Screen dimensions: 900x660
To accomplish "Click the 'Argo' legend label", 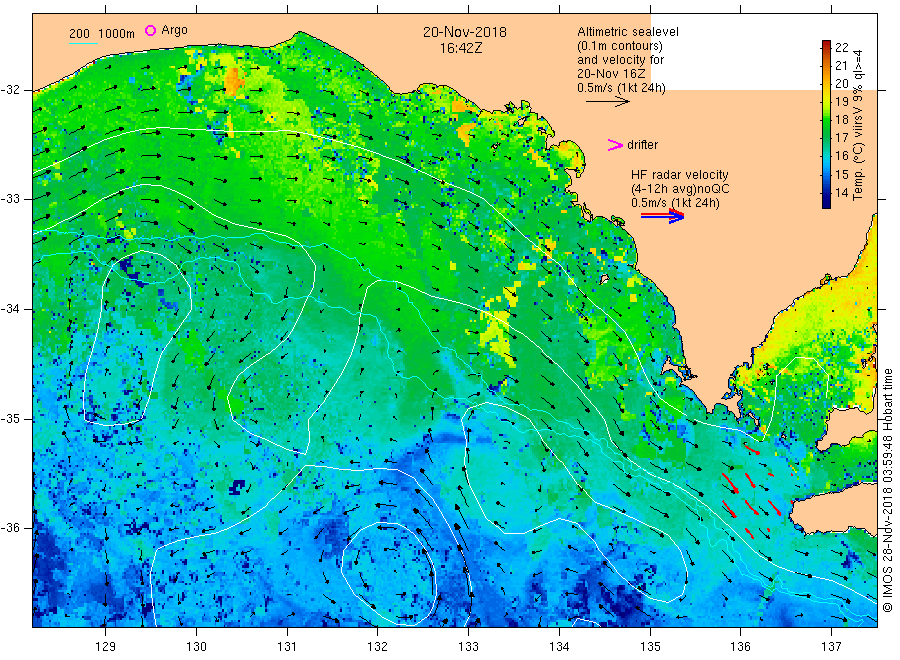I will 174,30.
